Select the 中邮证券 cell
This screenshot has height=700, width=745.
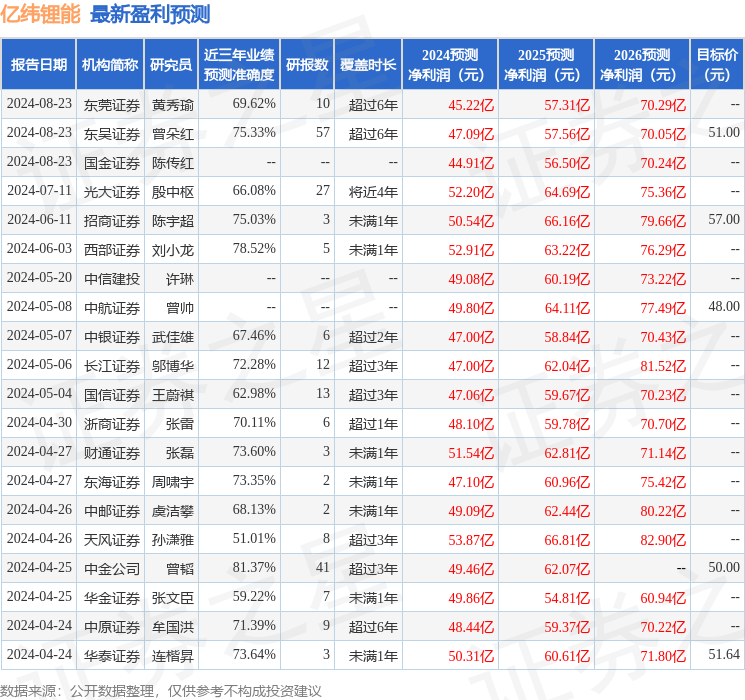pyautogui.click(x=112, y=511)
